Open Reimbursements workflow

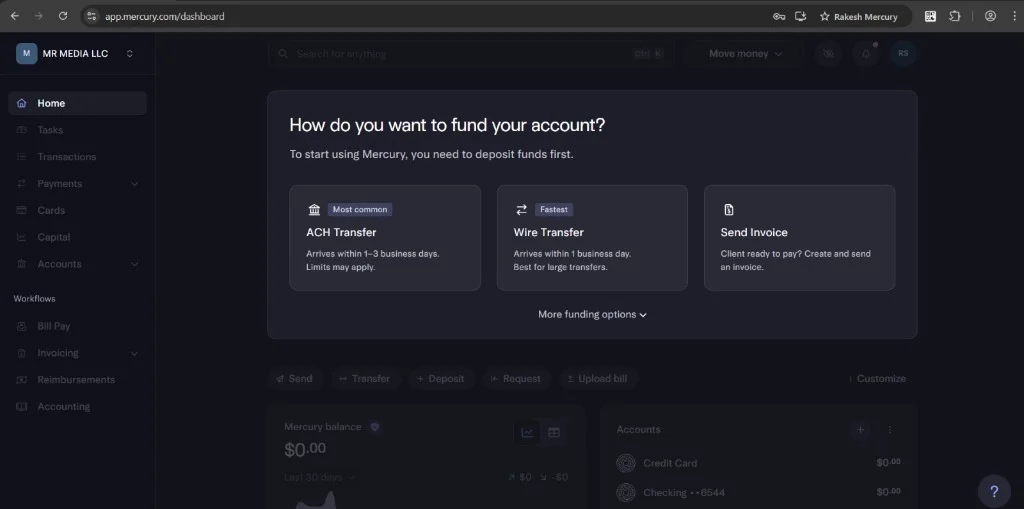77,380
